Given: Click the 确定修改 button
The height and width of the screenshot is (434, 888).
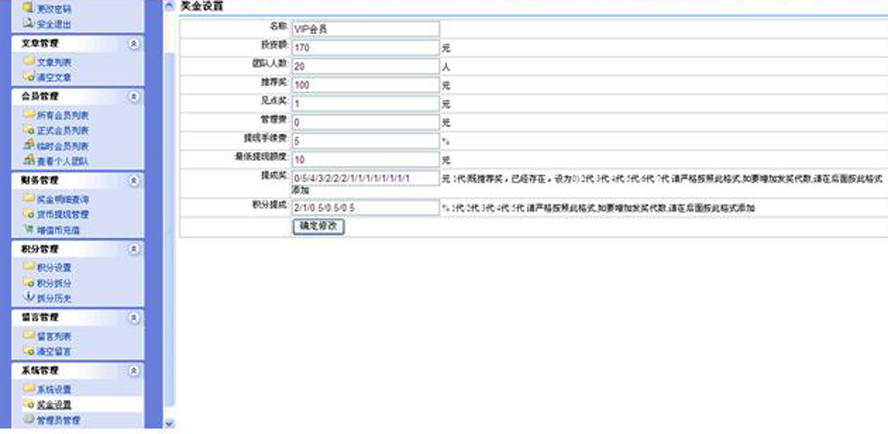Looking at the screenshot, I should [318, 226].
